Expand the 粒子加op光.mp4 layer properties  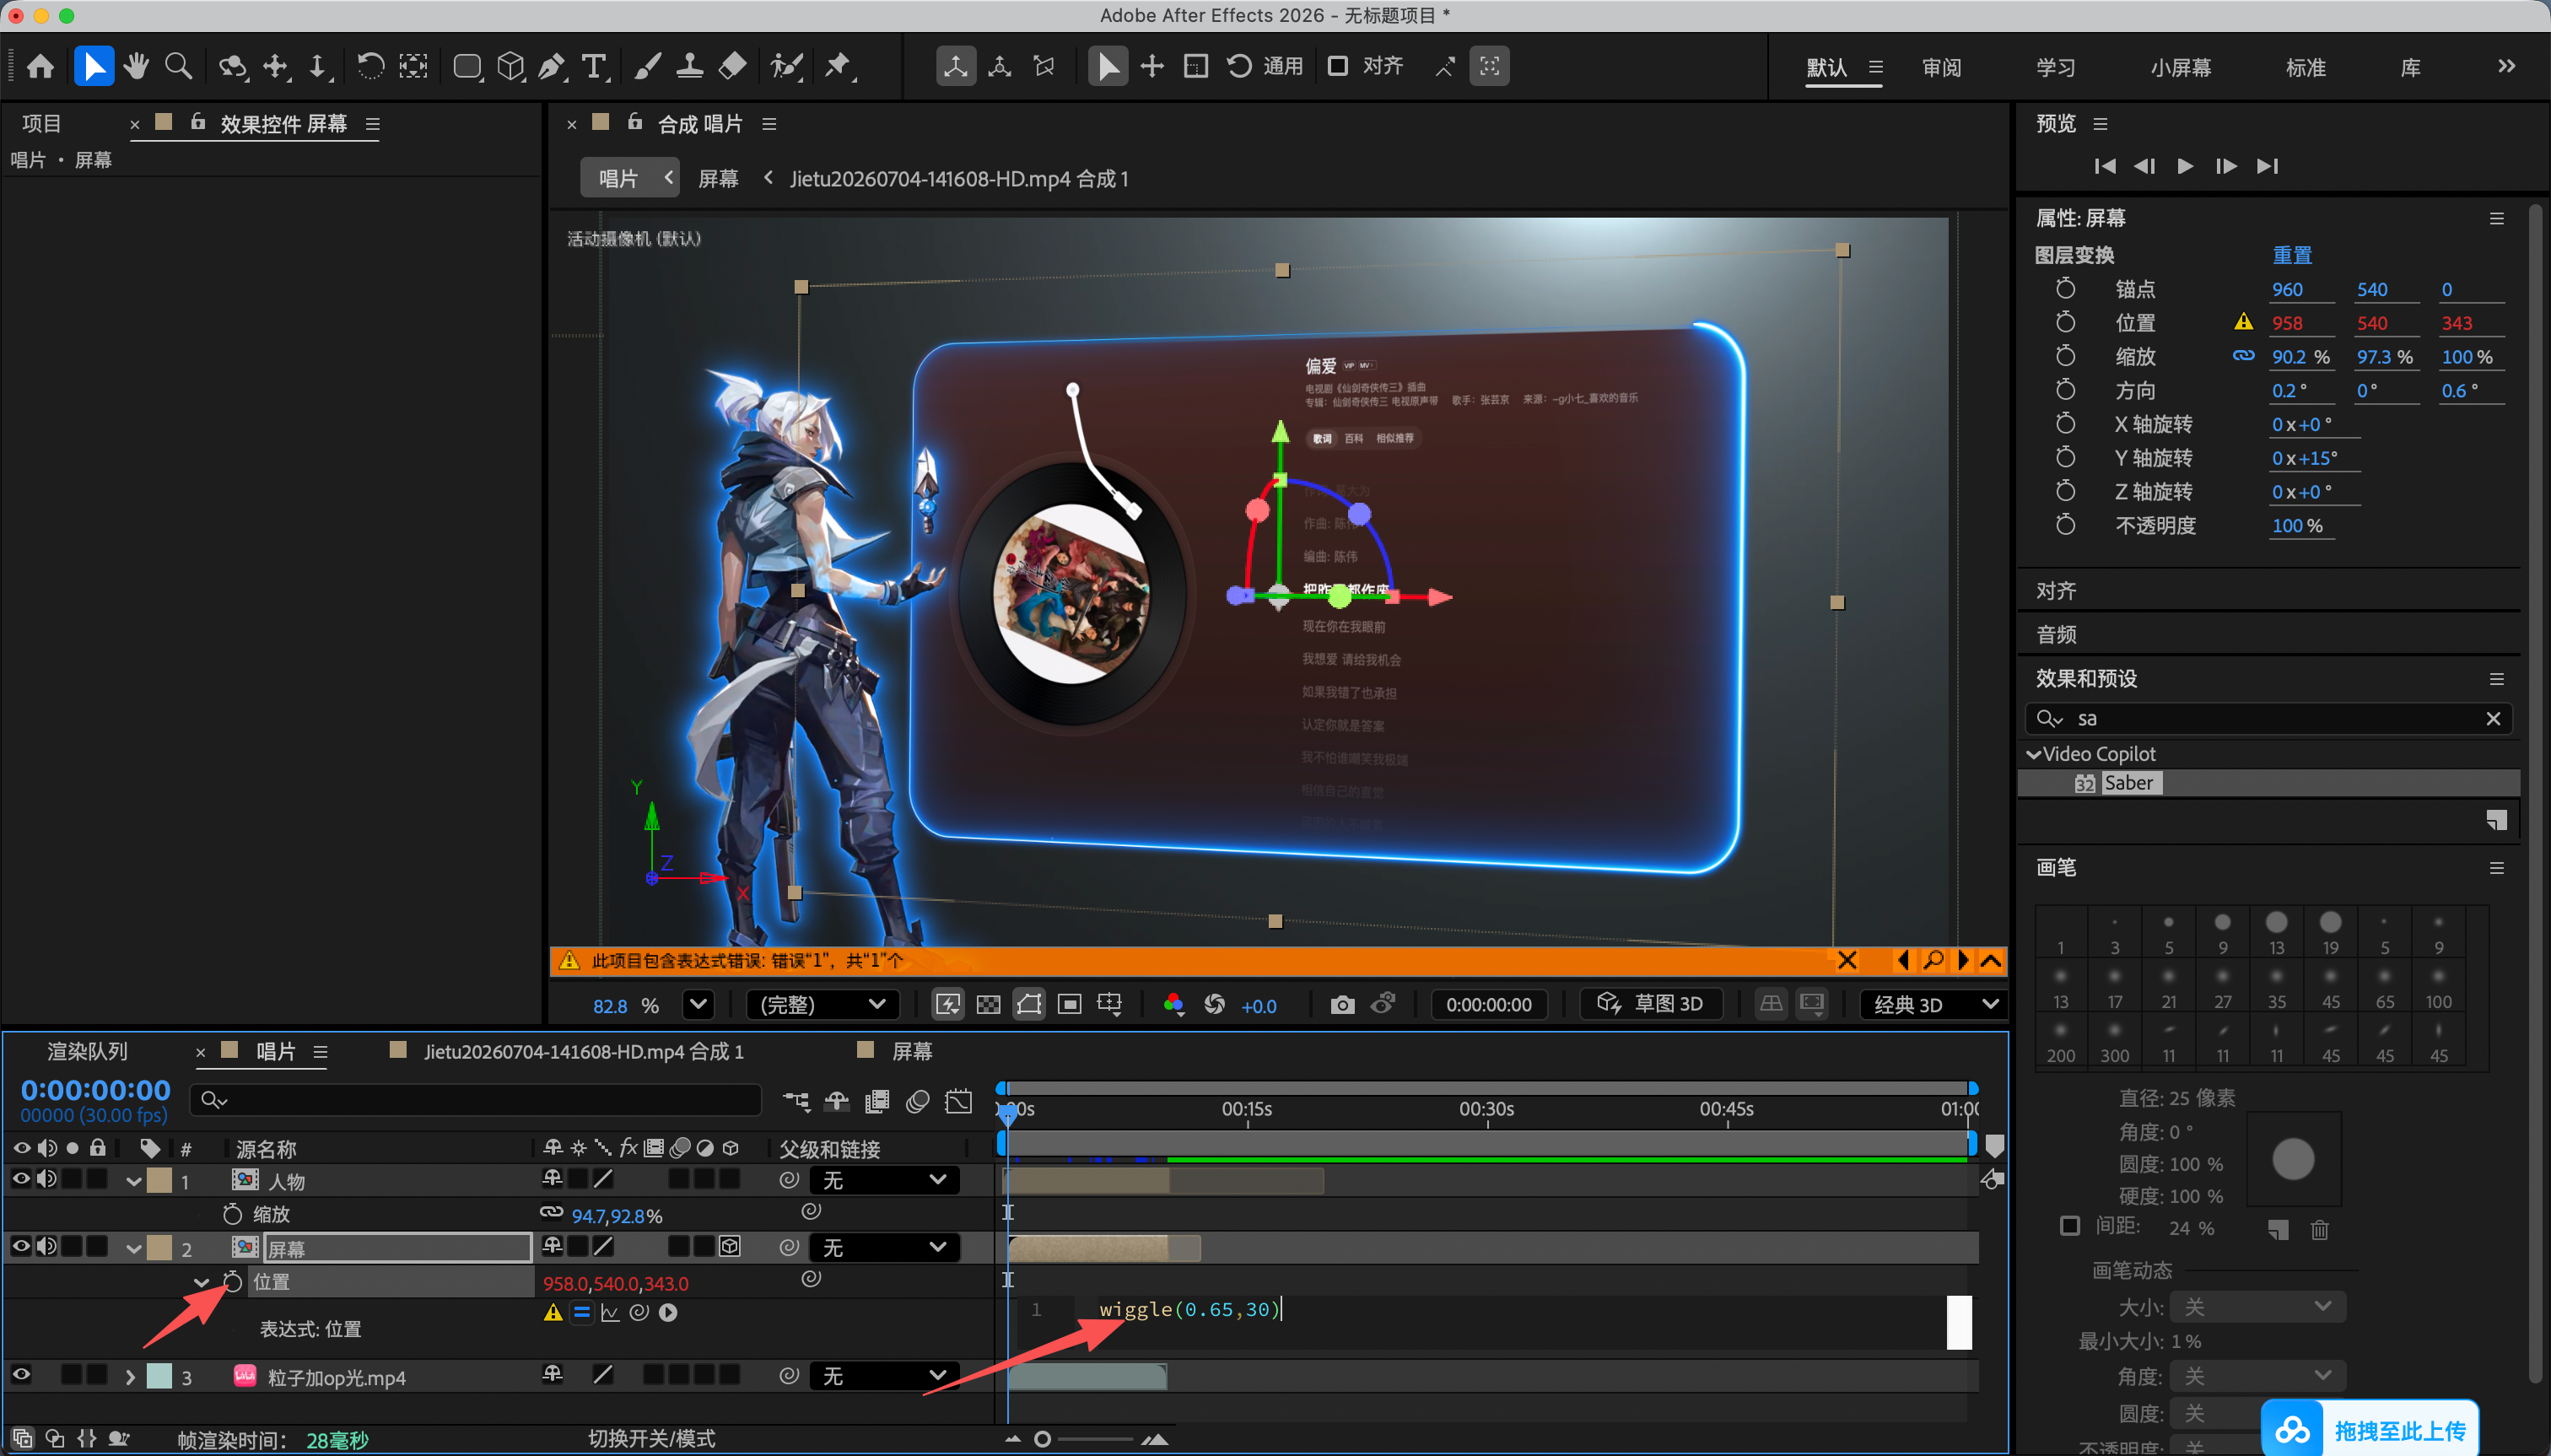[130, 1377]
